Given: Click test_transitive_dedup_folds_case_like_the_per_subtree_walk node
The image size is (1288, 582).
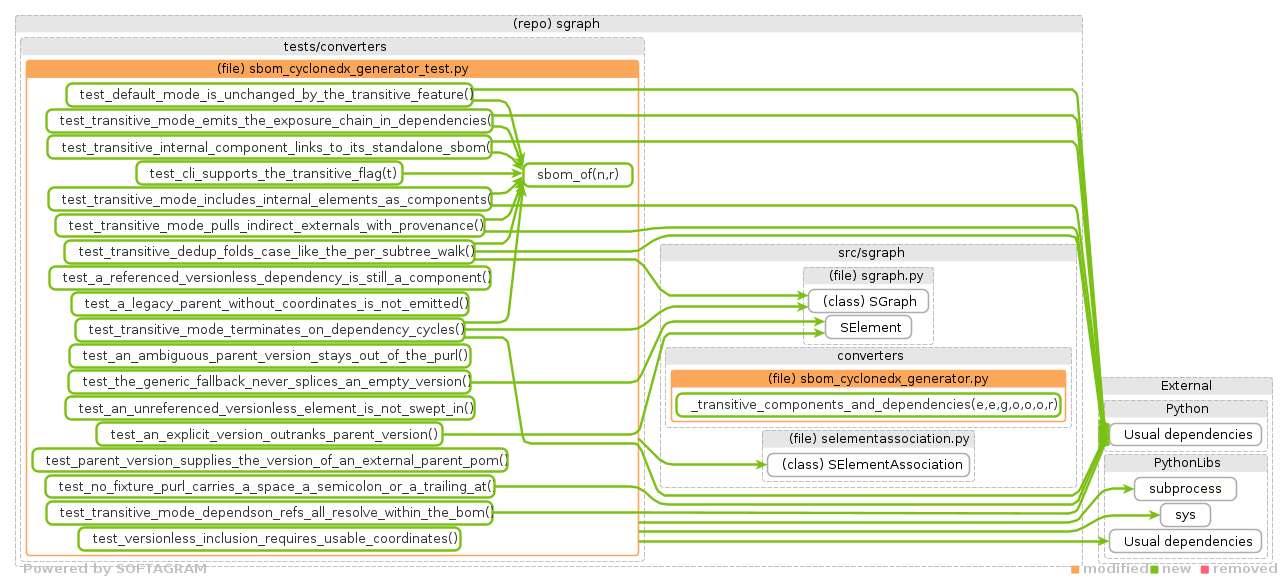Looking at the screenshot, I should 270,251.
